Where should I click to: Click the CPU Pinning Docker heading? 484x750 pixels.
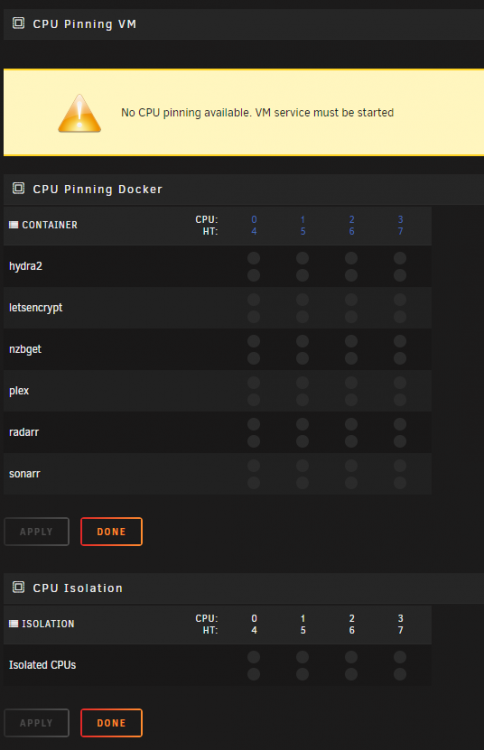(98, 189)
